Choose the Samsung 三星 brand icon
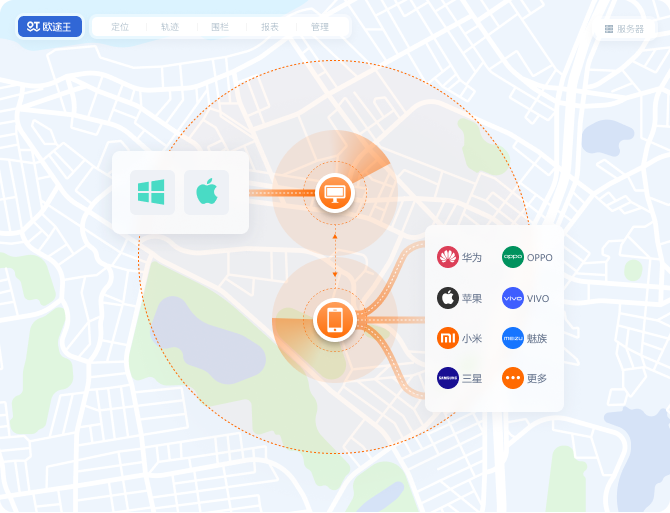Viewport: 670px width, 513px height. (x=448, y=378)
